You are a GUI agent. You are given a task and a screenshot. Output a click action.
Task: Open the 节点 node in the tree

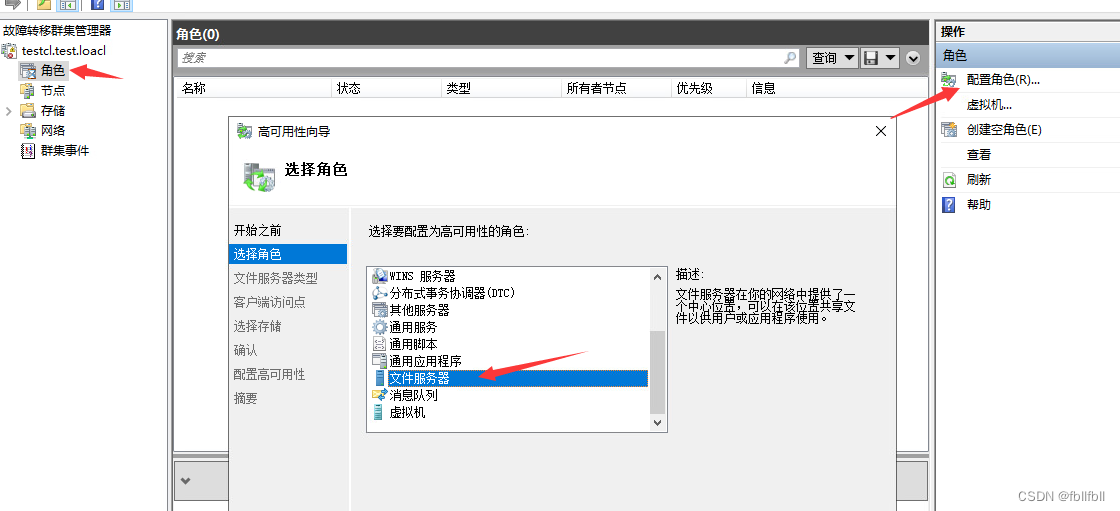pos(53,91)
